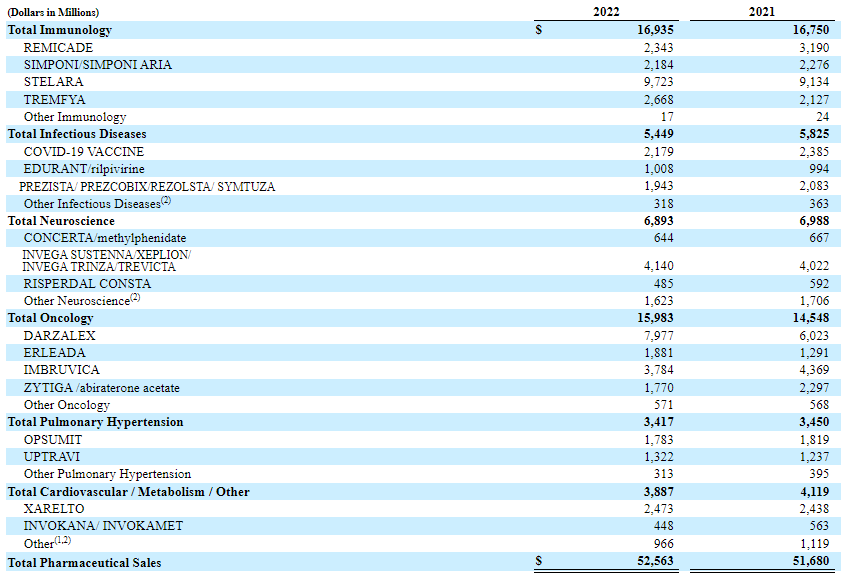Screen dimensions: 841x578
Task: Click EDURANT/rilpivirine row label
Action: [x=84, y=169]
